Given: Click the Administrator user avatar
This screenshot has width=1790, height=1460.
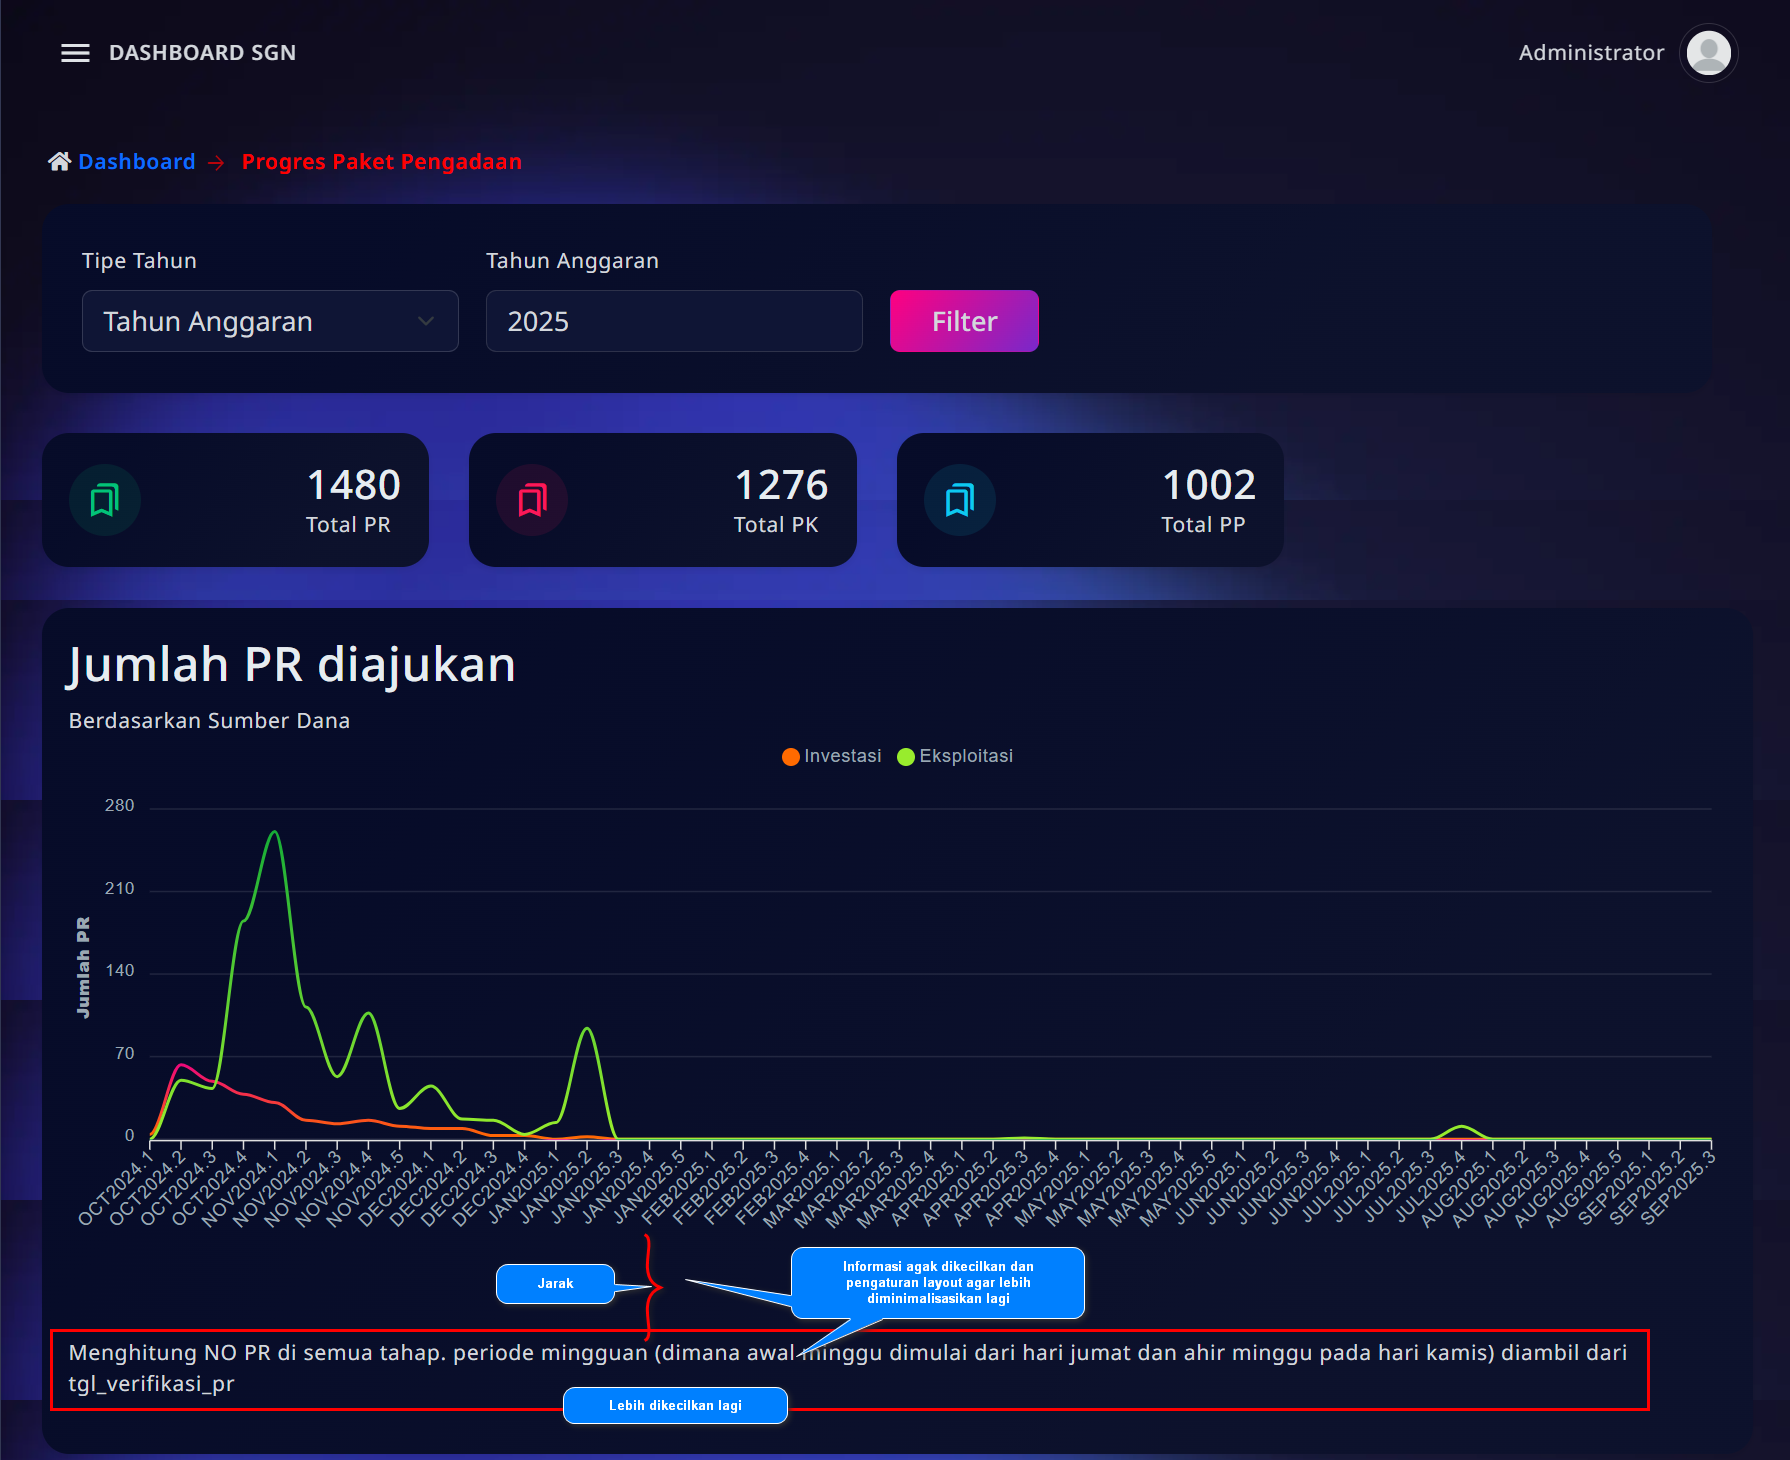Looking at the screenshot, I should [1709, 53].
